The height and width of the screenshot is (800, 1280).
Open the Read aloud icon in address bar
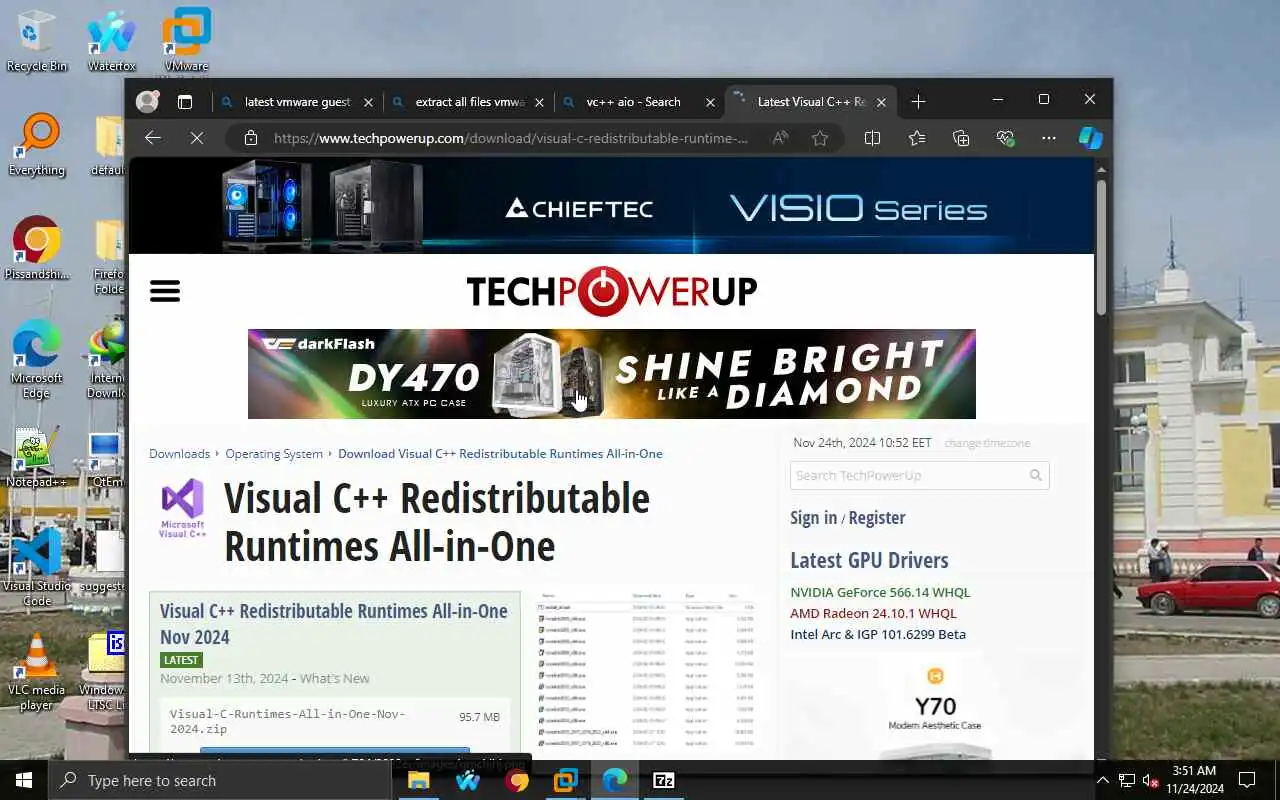780,138
